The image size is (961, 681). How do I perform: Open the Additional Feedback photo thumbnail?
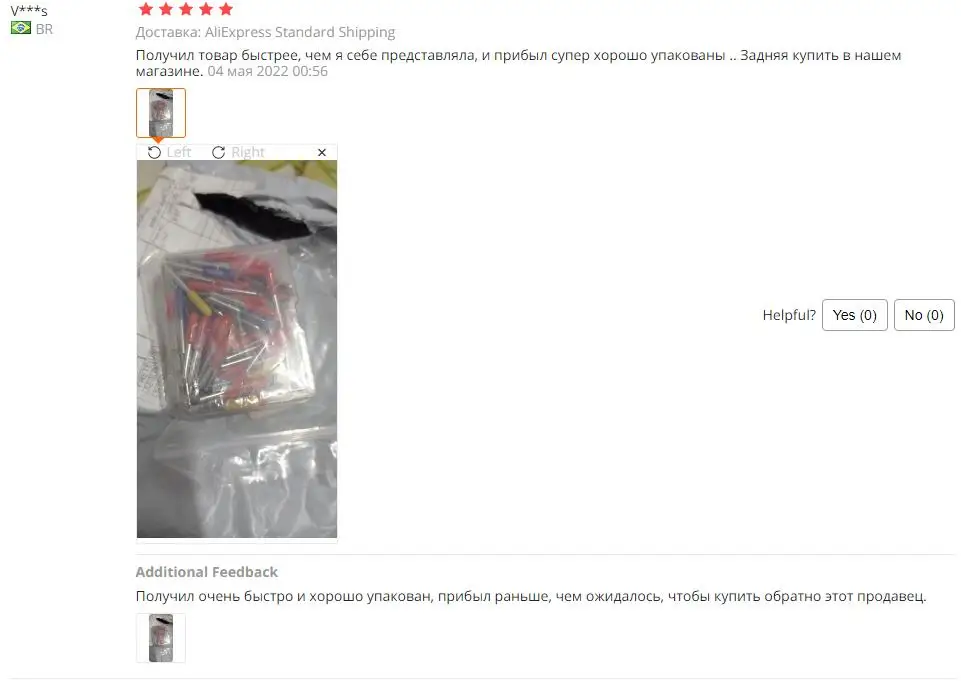point(161,638)
